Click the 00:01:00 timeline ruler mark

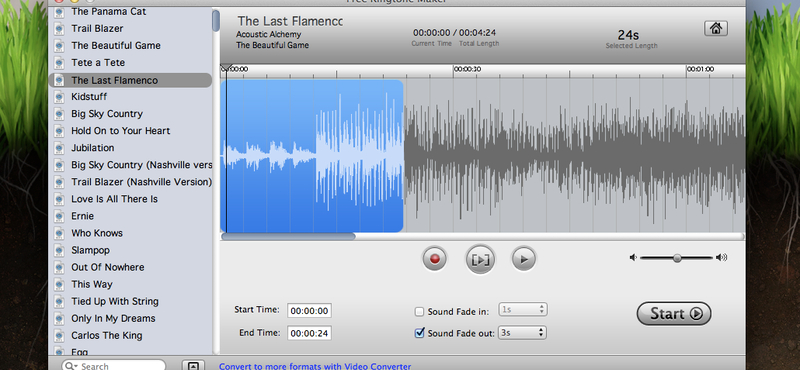(x=701, y=69)
